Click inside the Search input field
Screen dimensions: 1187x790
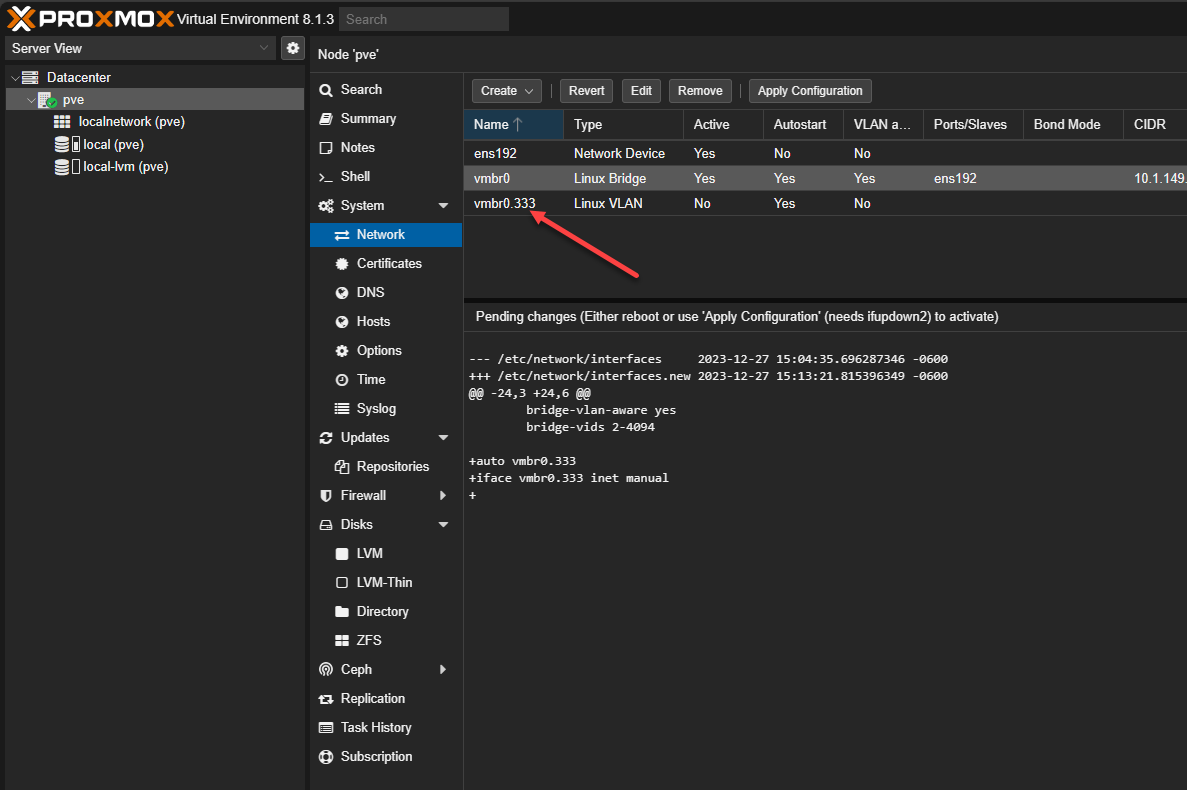coord(423,18)
